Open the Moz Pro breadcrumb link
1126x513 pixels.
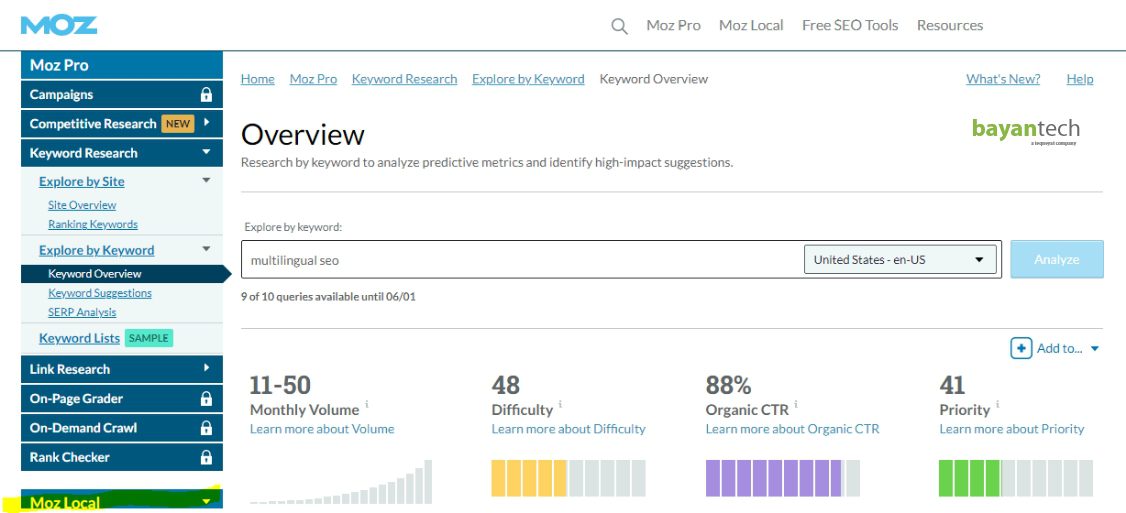coord(313,79)
